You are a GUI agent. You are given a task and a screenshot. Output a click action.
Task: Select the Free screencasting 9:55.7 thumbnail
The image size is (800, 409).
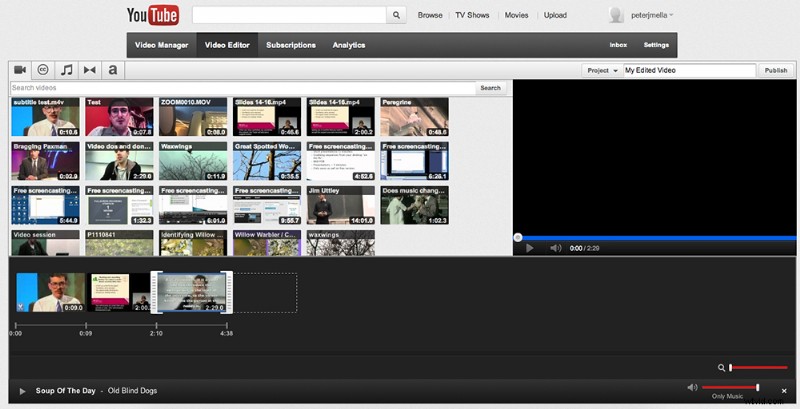pos(267,206)
